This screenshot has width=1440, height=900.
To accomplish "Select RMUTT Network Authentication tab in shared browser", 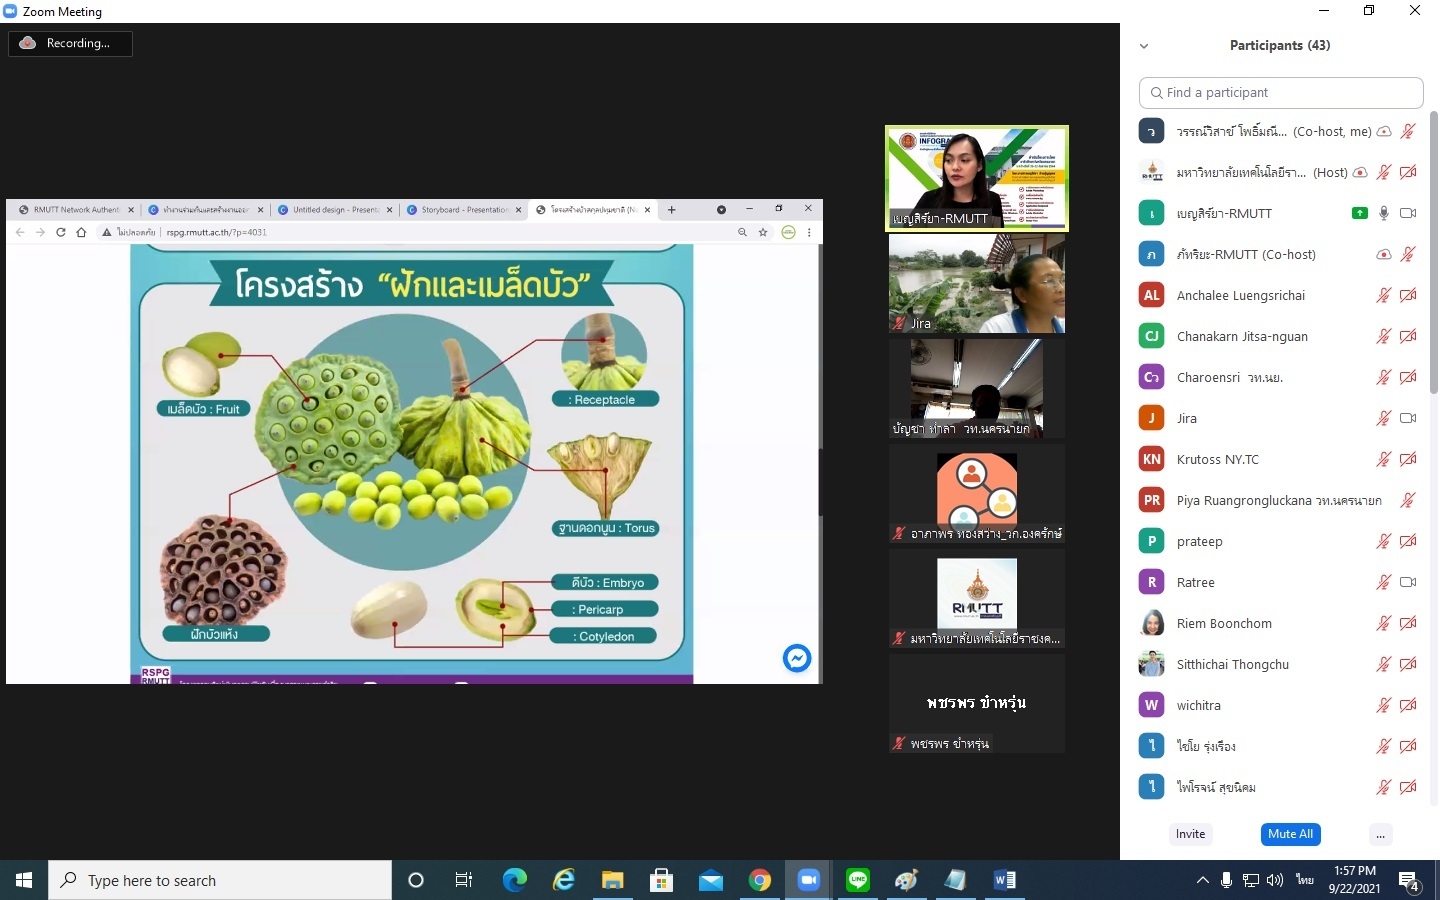I will pos(75,210).
